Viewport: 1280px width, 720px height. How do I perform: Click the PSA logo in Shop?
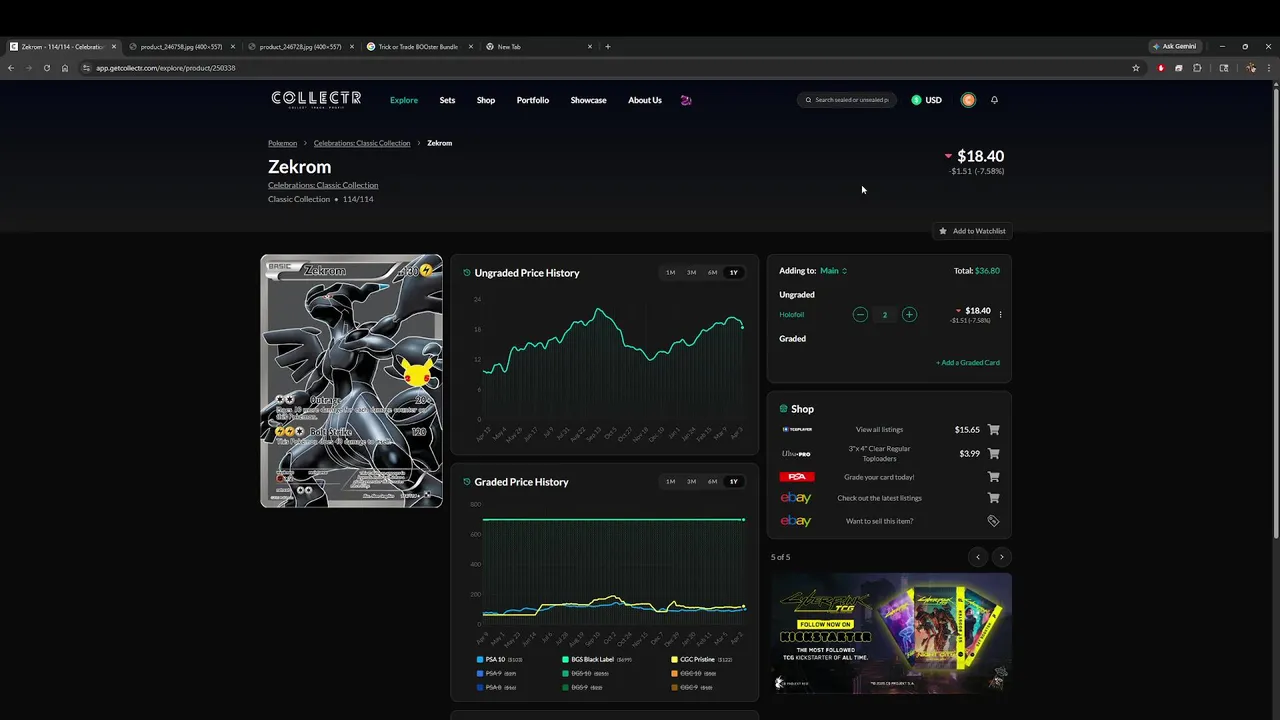coord(797,477)
